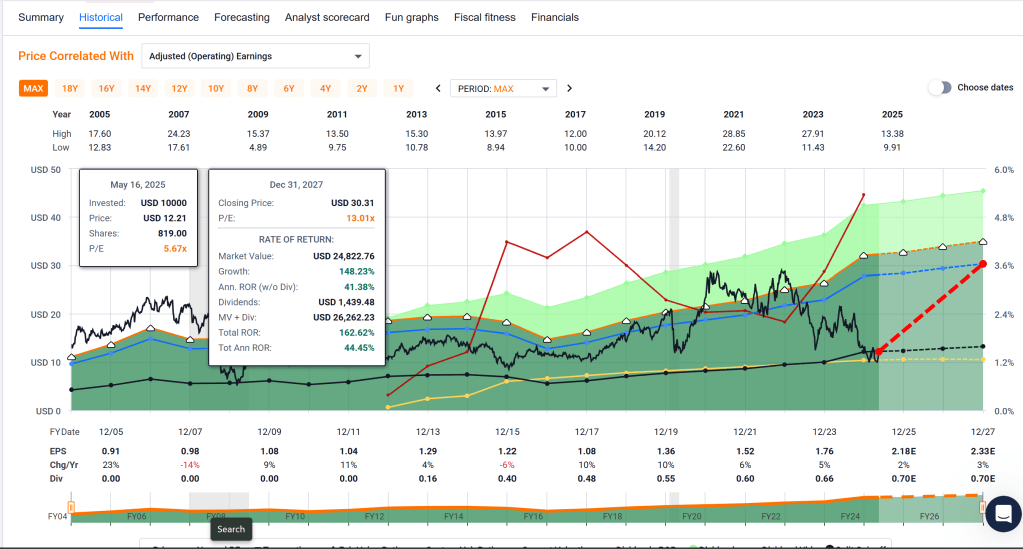
Task: Go to the Analyst scorecard tab
Action: click(327, 17)
